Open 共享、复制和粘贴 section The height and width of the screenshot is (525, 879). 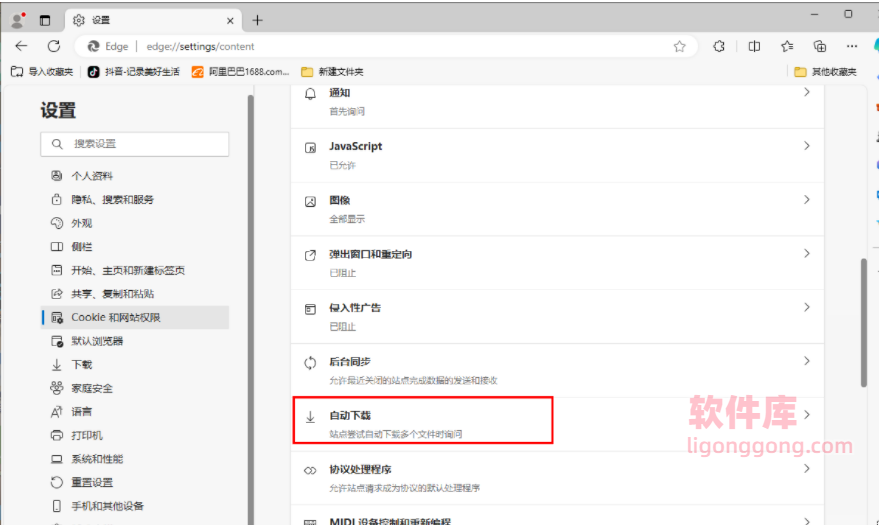[x=135, y=294]
